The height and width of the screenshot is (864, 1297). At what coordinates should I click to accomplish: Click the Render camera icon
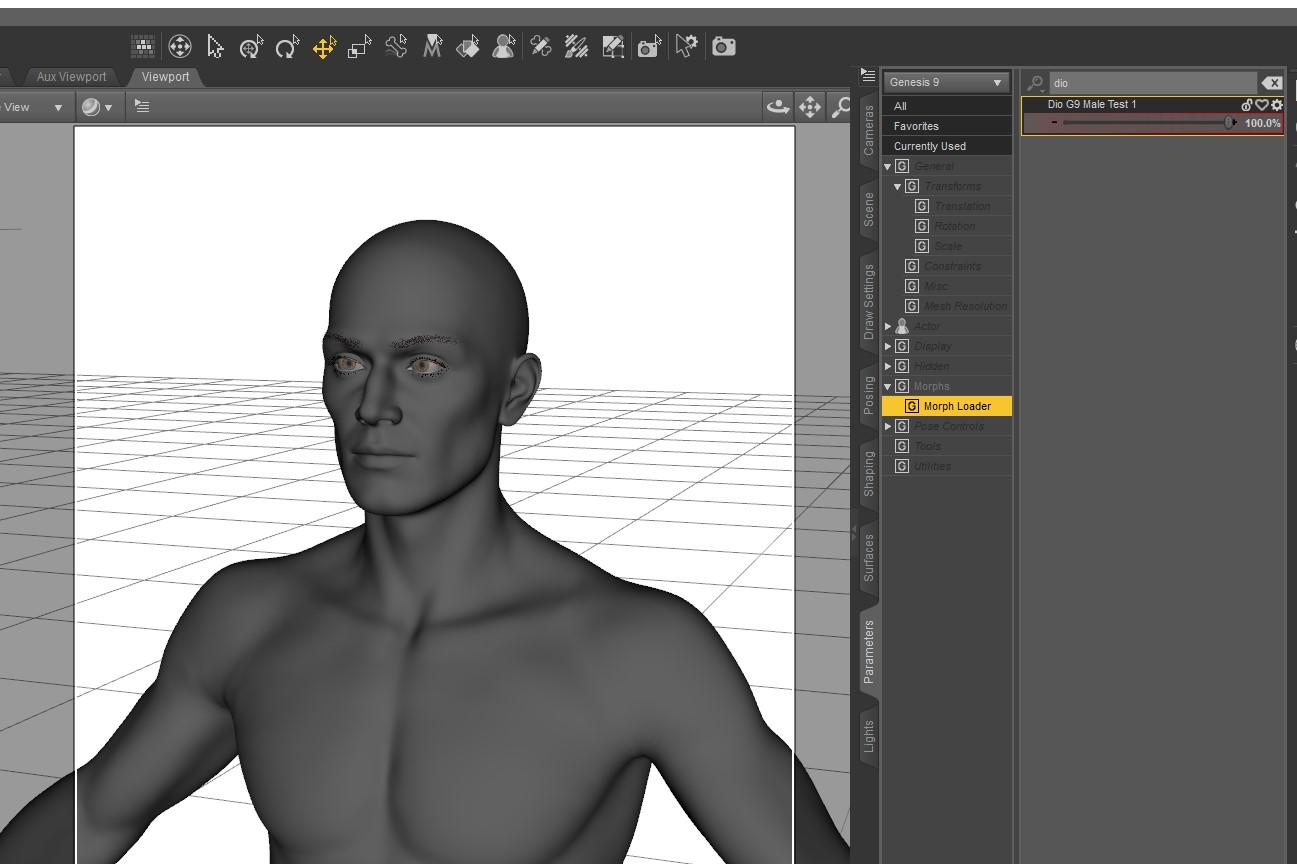[x=724, y=46]
